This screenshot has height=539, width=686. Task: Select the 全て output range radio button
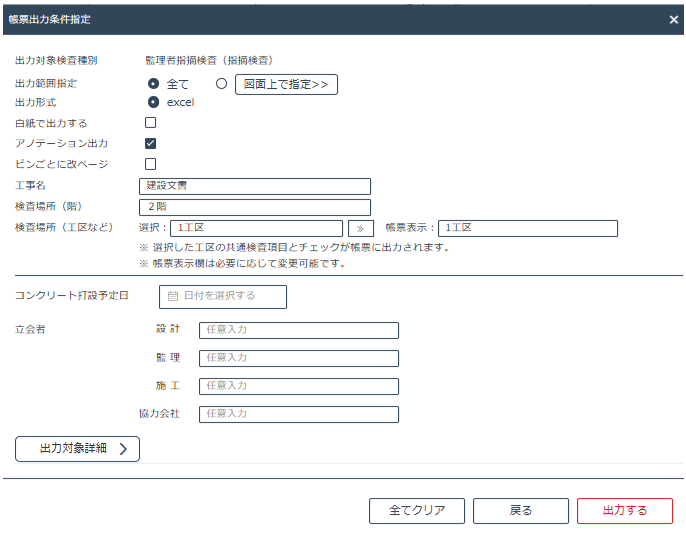point(154,84)
